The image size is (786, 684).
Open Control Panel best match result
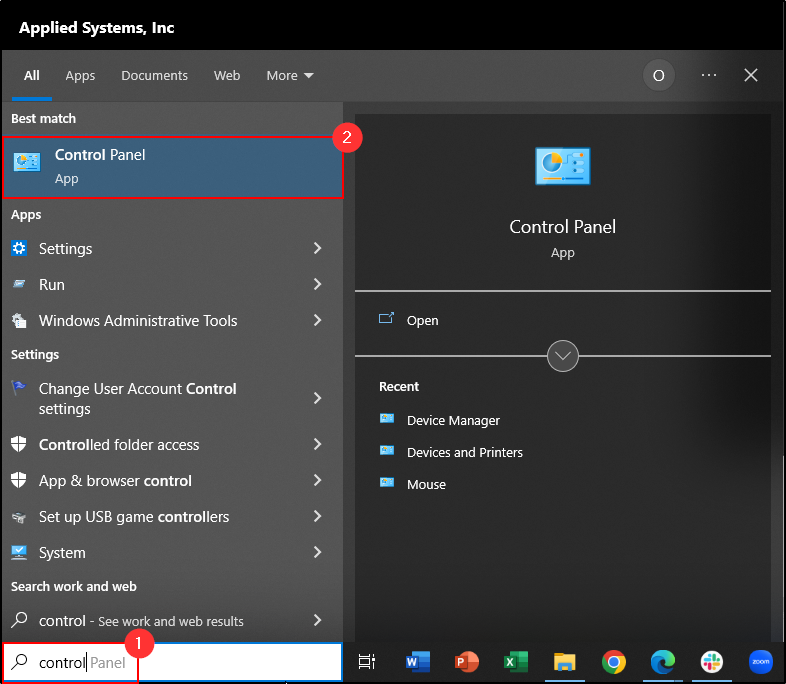(x=173, y=167)
